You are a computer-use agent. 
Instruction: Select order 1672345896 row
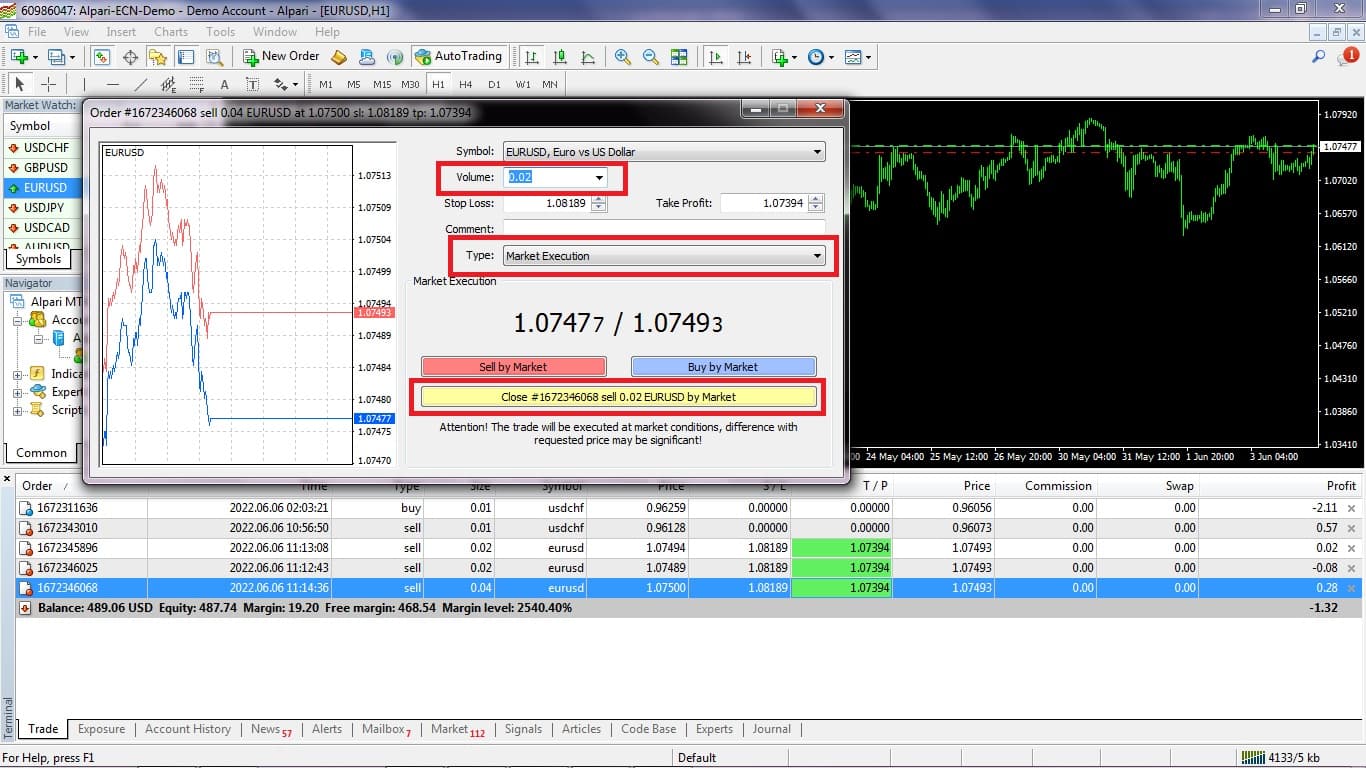pyautogui.click(x=689, y=548)
